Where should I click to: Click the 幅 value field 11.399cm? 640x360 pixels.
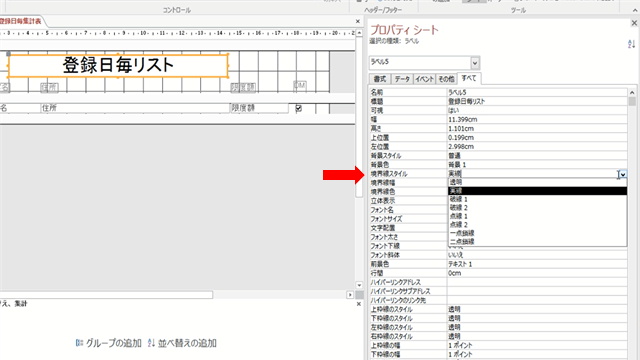537,119
